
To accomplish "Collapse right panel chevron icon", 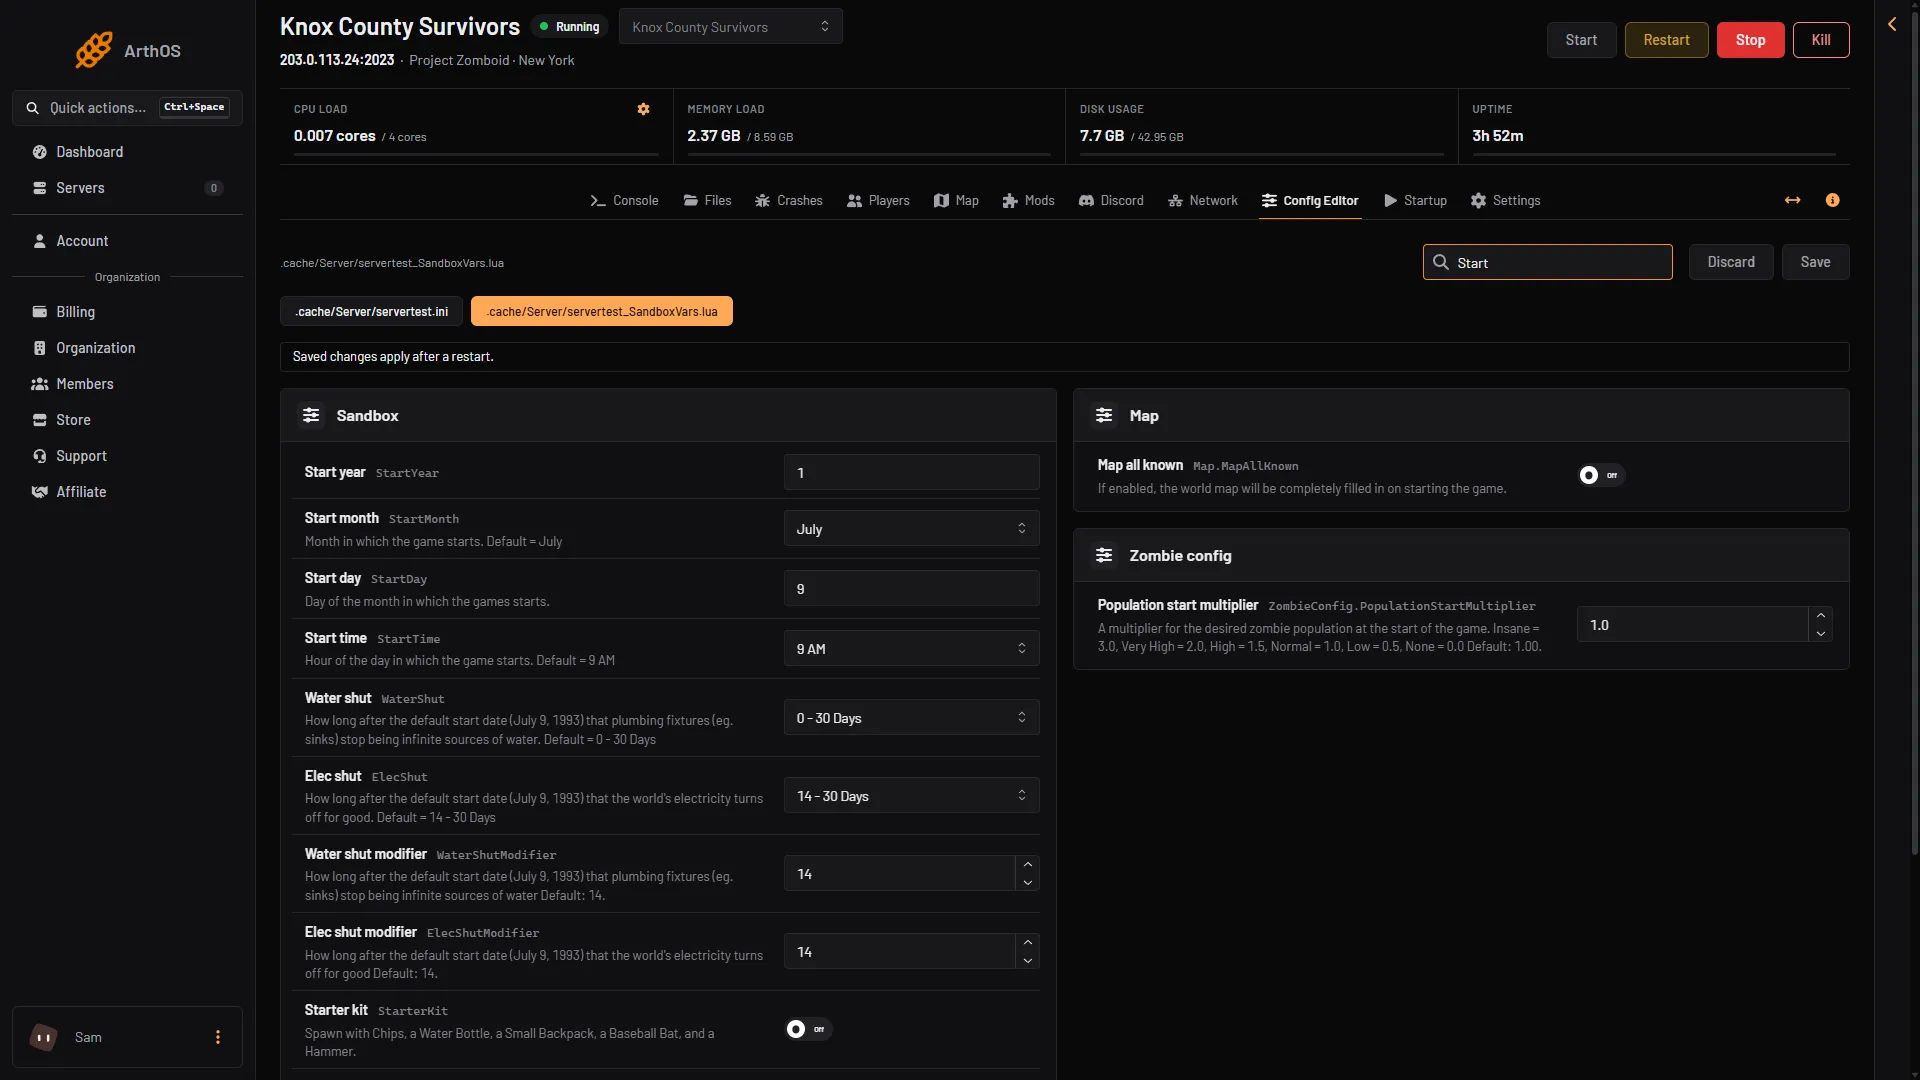I will [1892, 24].
